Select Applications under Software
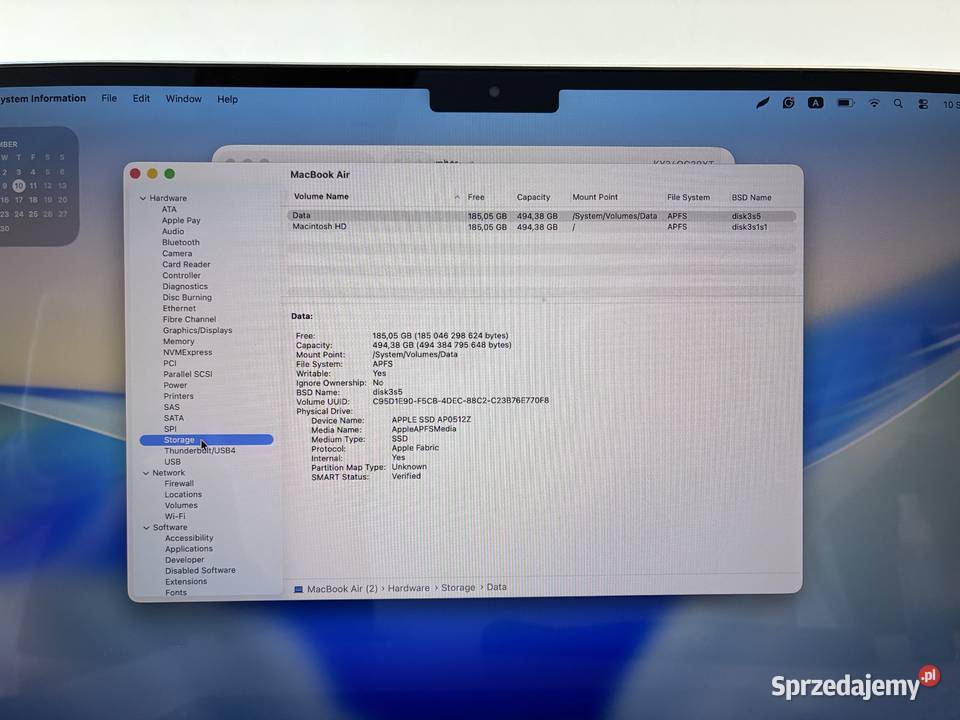 coord(189,549)
